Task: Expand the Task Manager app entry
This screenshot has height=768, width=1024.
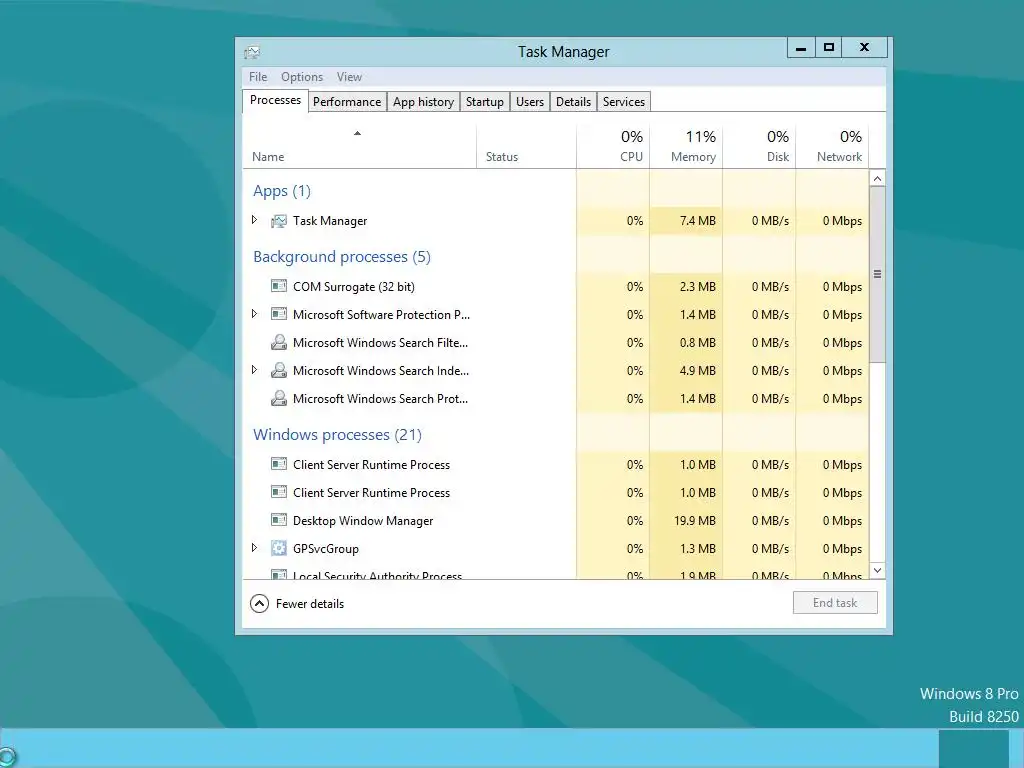Action: [x=255, y=220]
